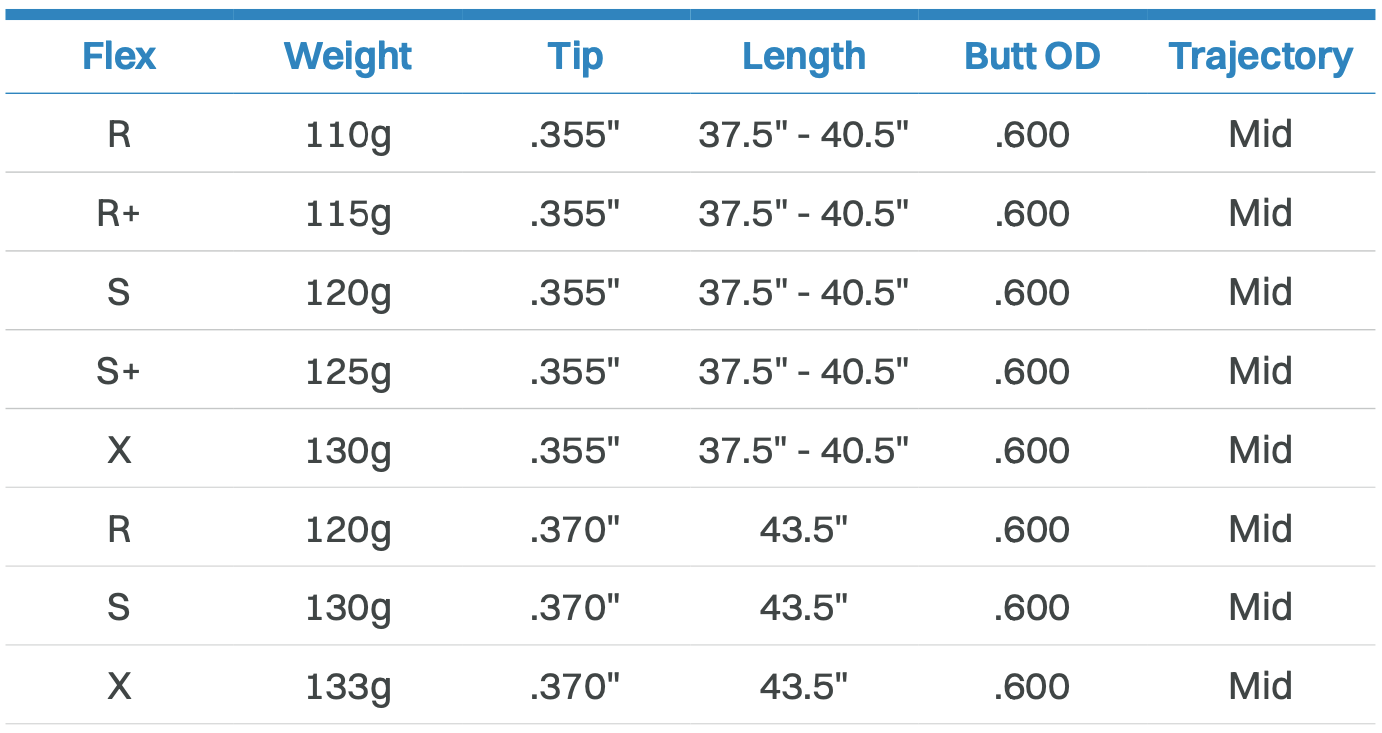Select the 43.5" length in the 133g row
The width and height of the screenshot is (1382, 733).
tap(803, 686)
